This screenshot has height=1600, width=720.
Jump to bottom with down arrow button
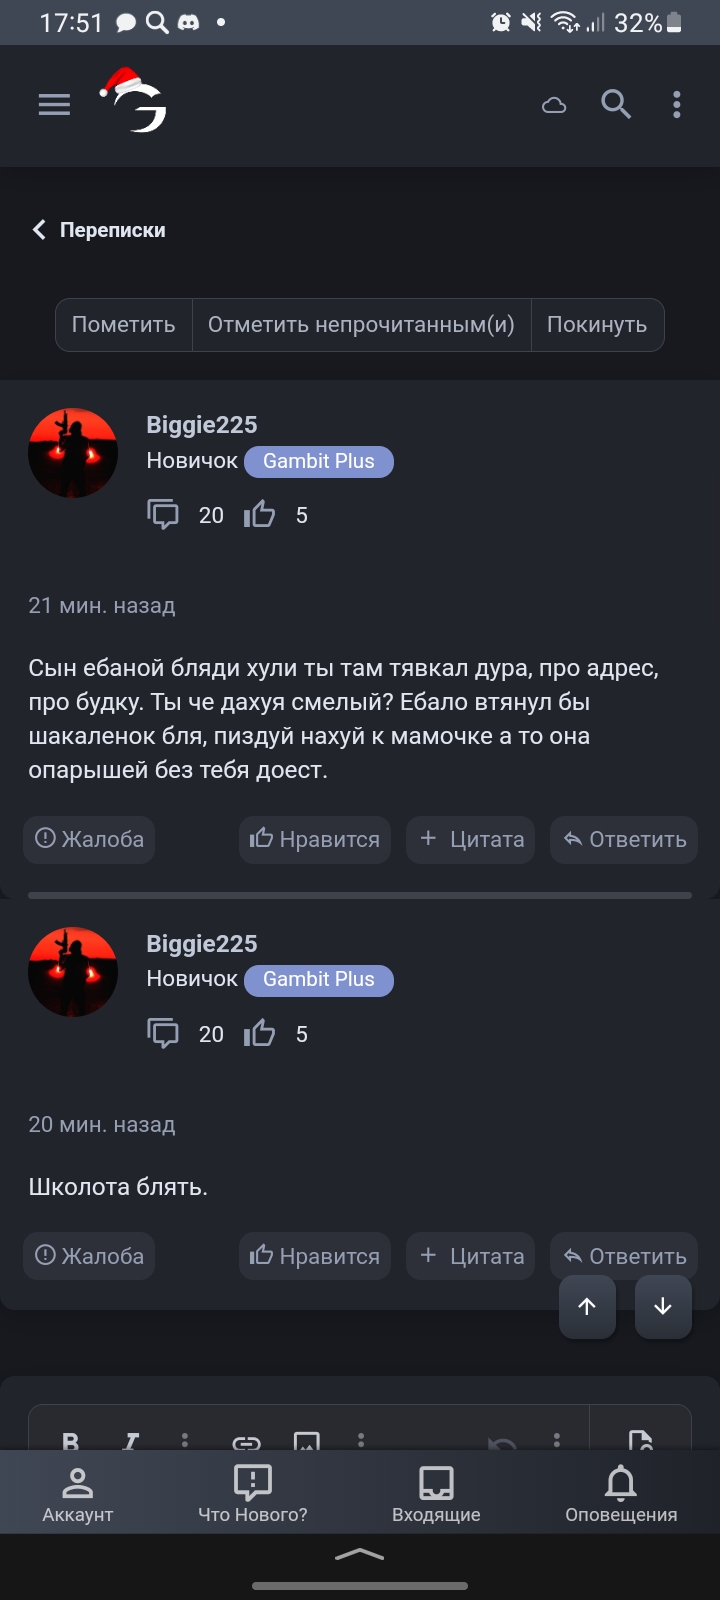(663, 1306)
